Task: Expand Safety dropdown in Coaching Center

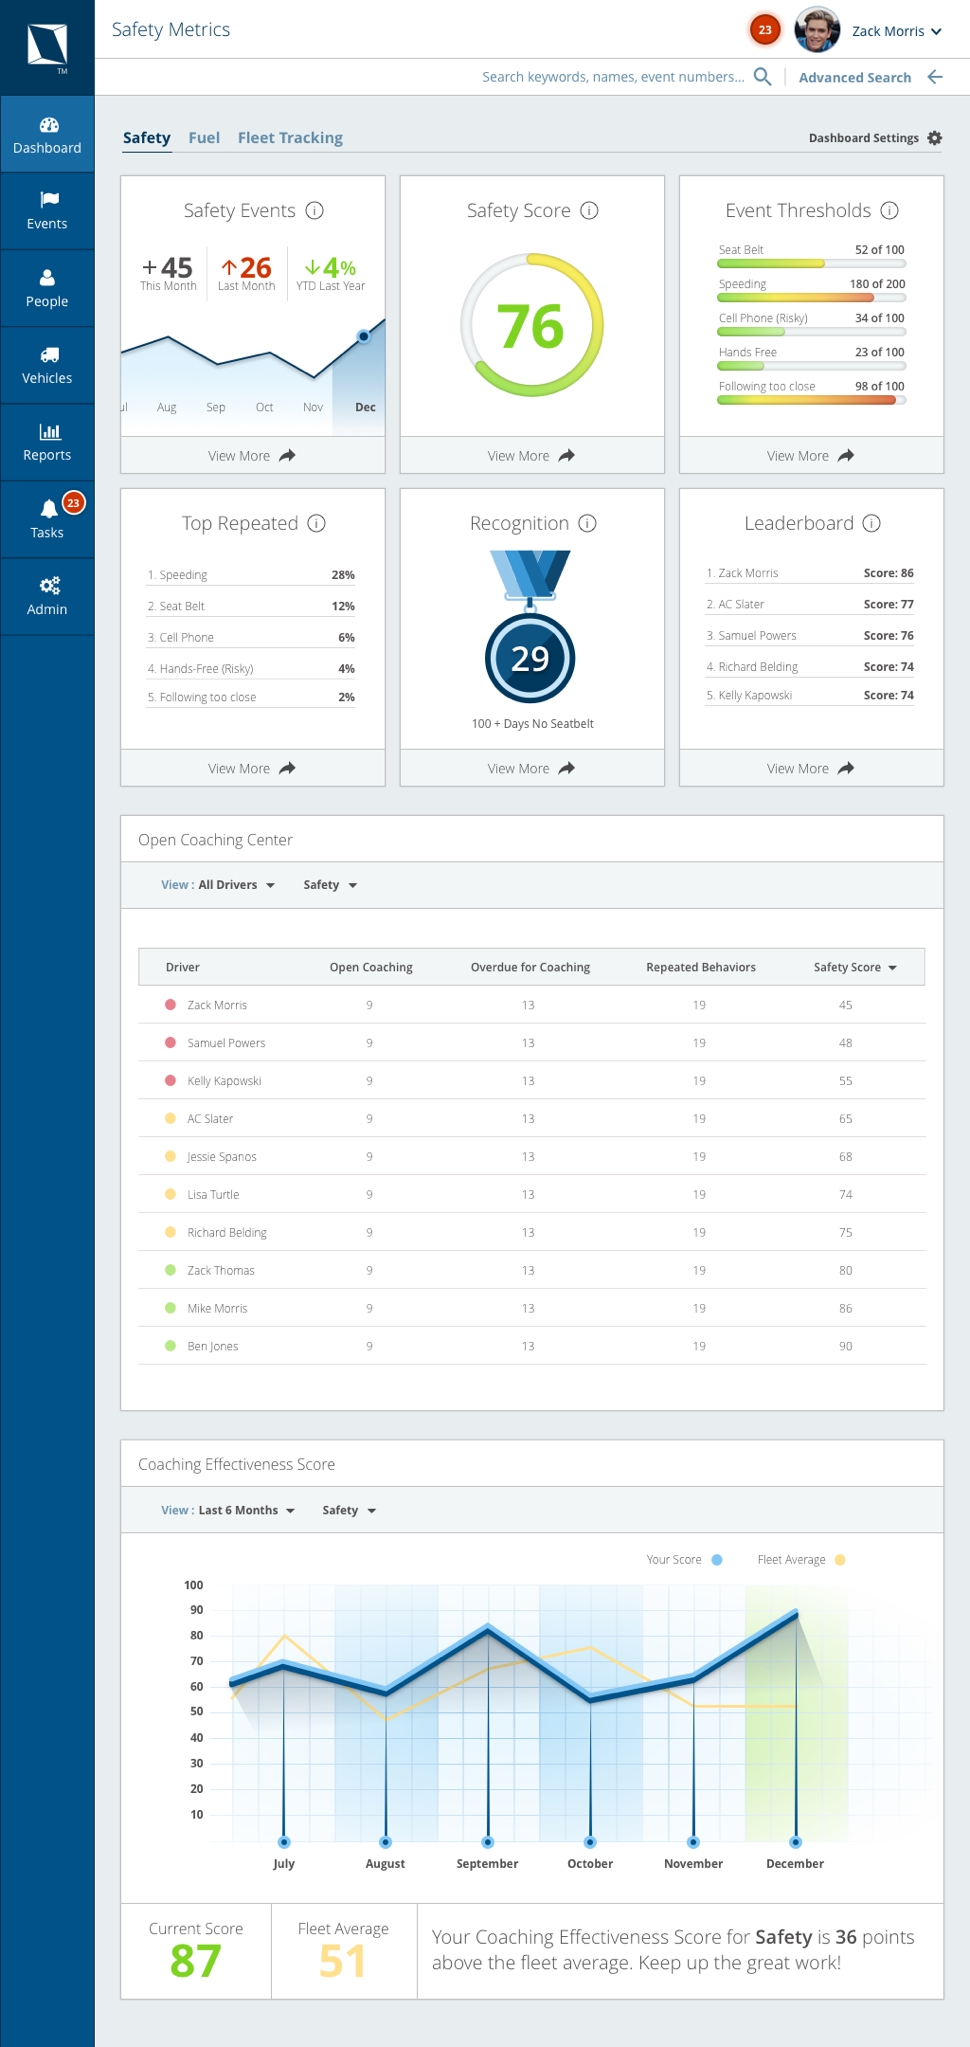Action: [330, 885]
